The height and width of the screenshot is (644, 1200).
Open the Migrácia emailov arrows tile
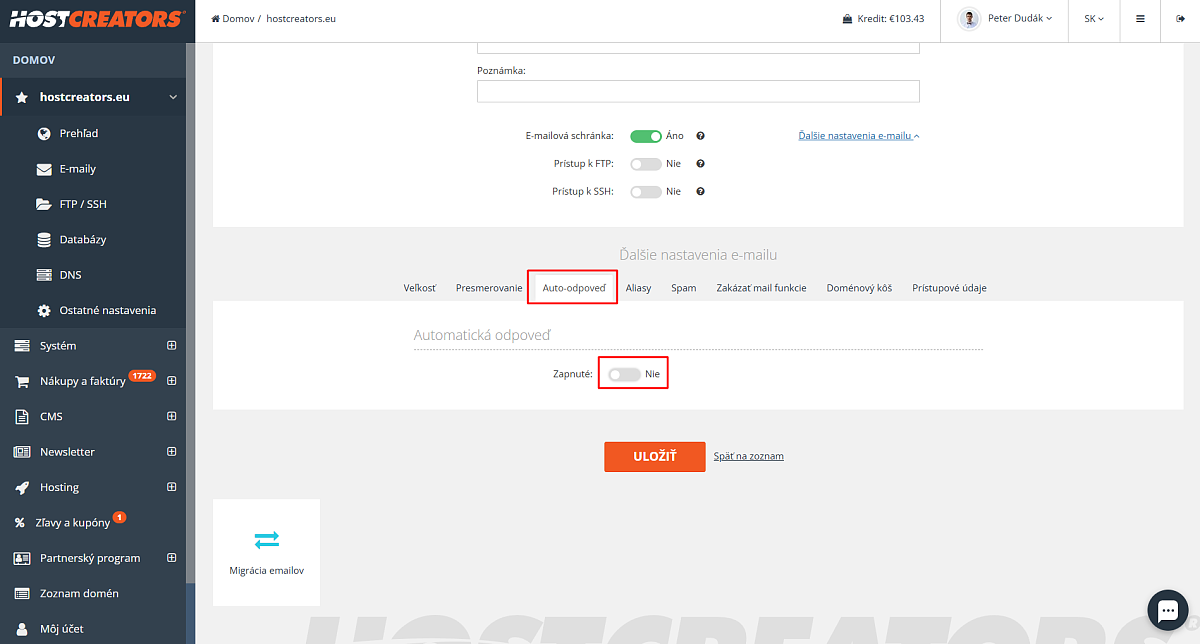266,552
